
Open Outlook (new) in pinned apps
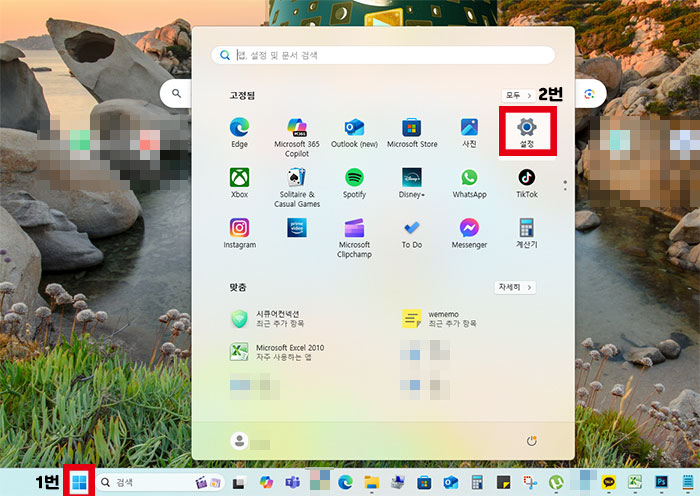[354, 133]
